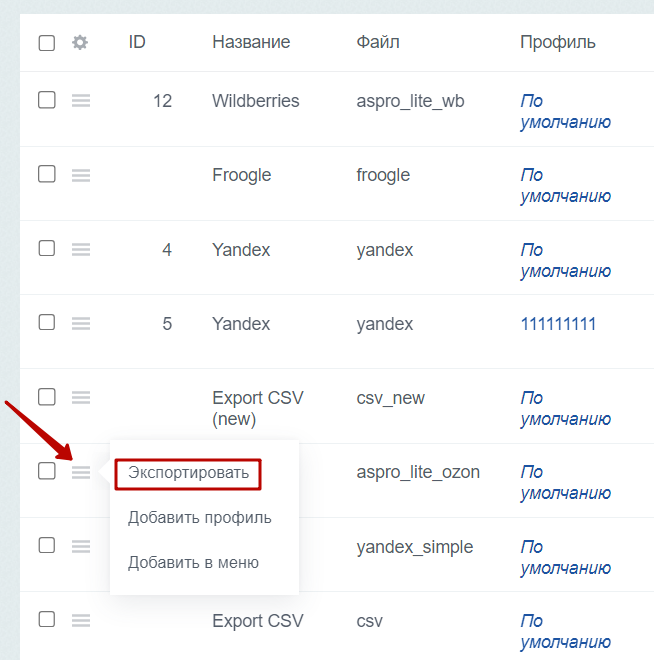The height and width of the screenshot is (660, 654).
Task: Click Yandex name in ID 5 row
Action: (241, 324)
